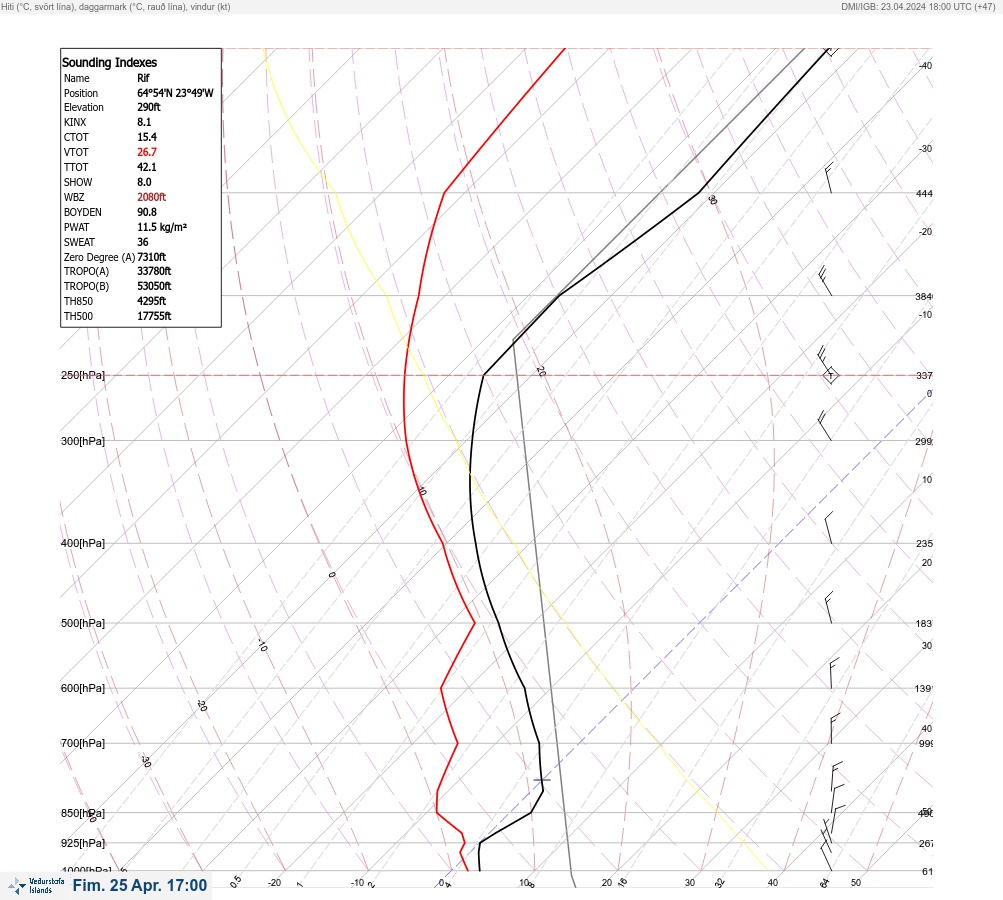Screen dimensions: 1003x900
Task: Select the WBZ value 2080ft
Action: click(x=152, y=197)
